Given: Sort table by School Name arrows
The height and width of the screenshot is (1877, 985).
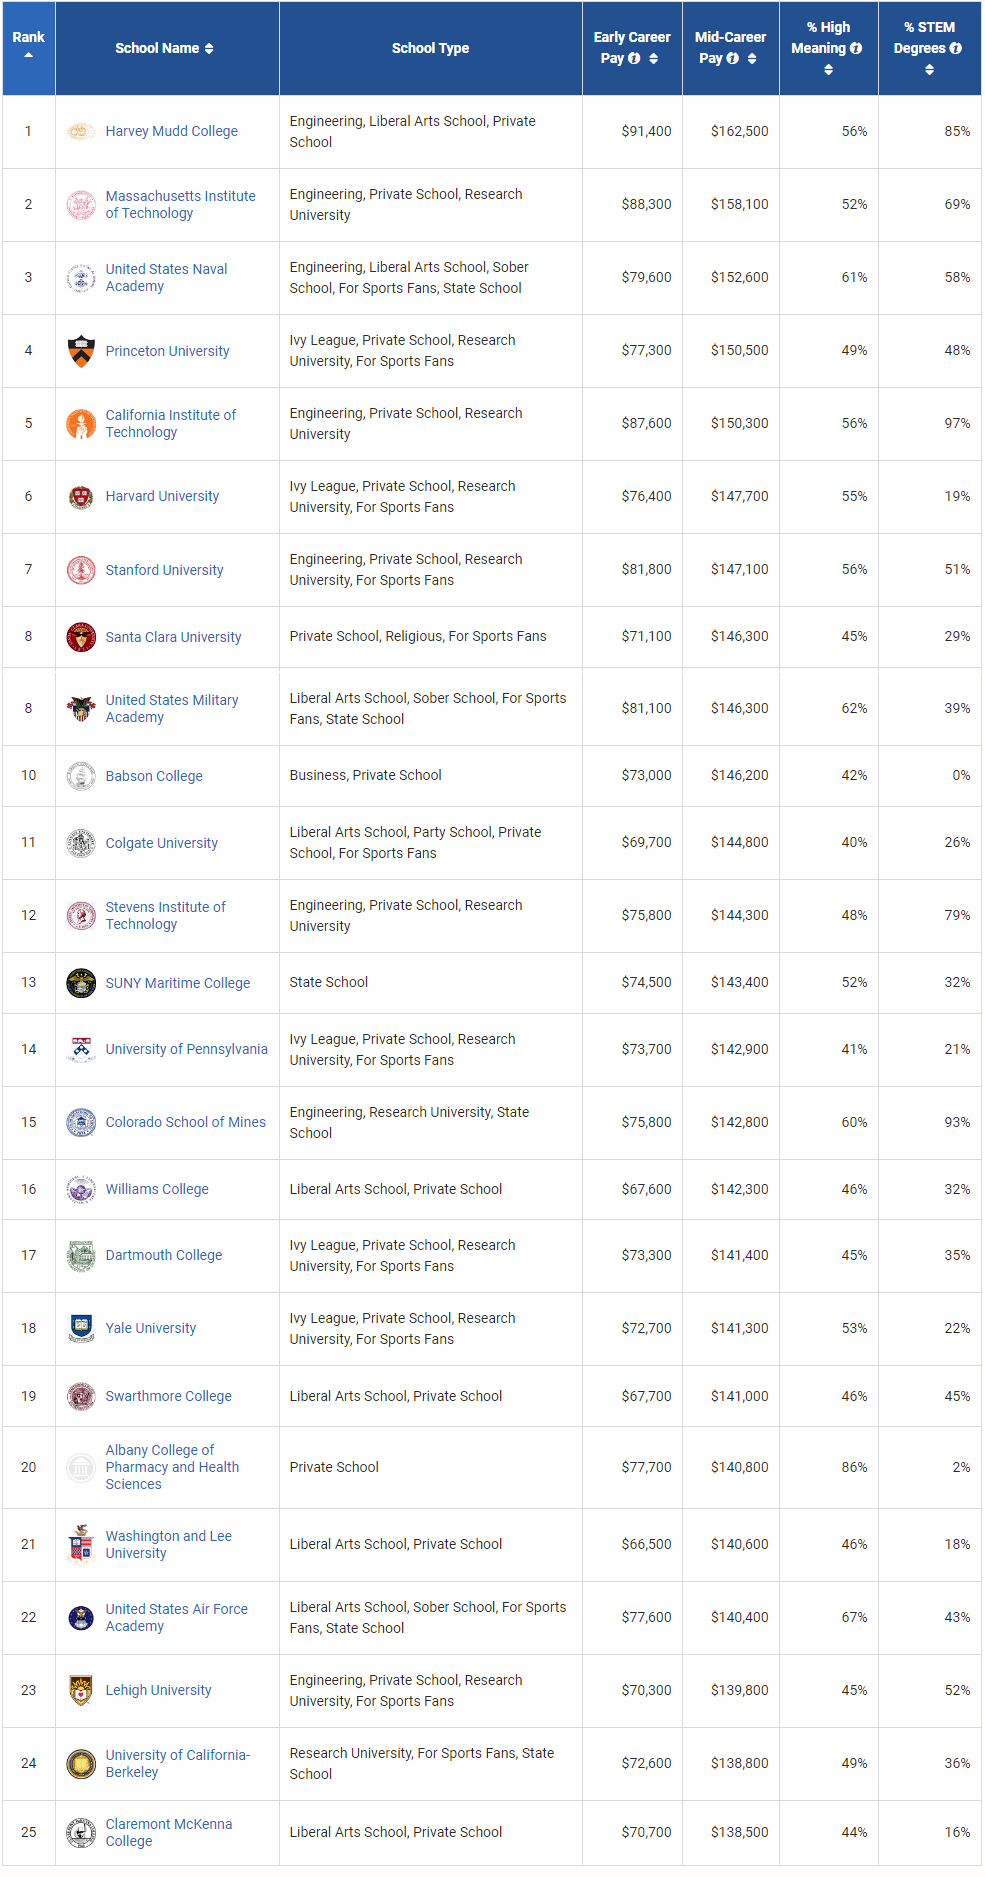Looking at the screenshot, I should tap(209, 48).
